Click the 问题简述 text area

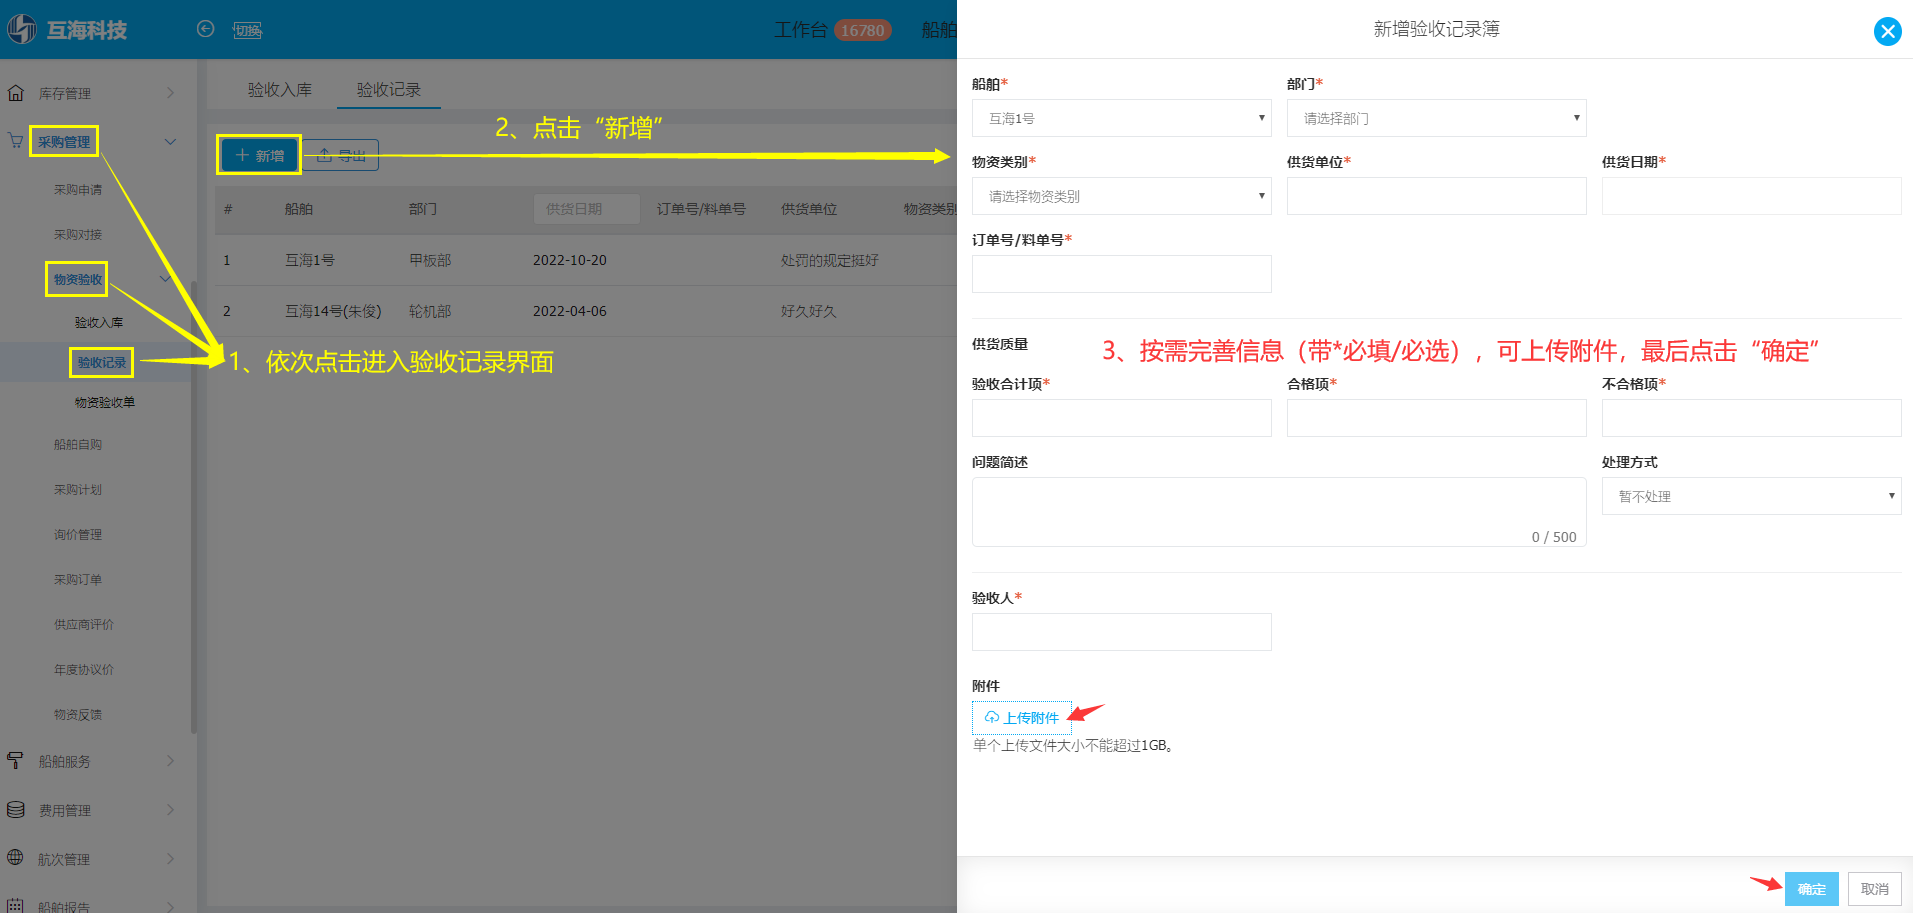1279,512
